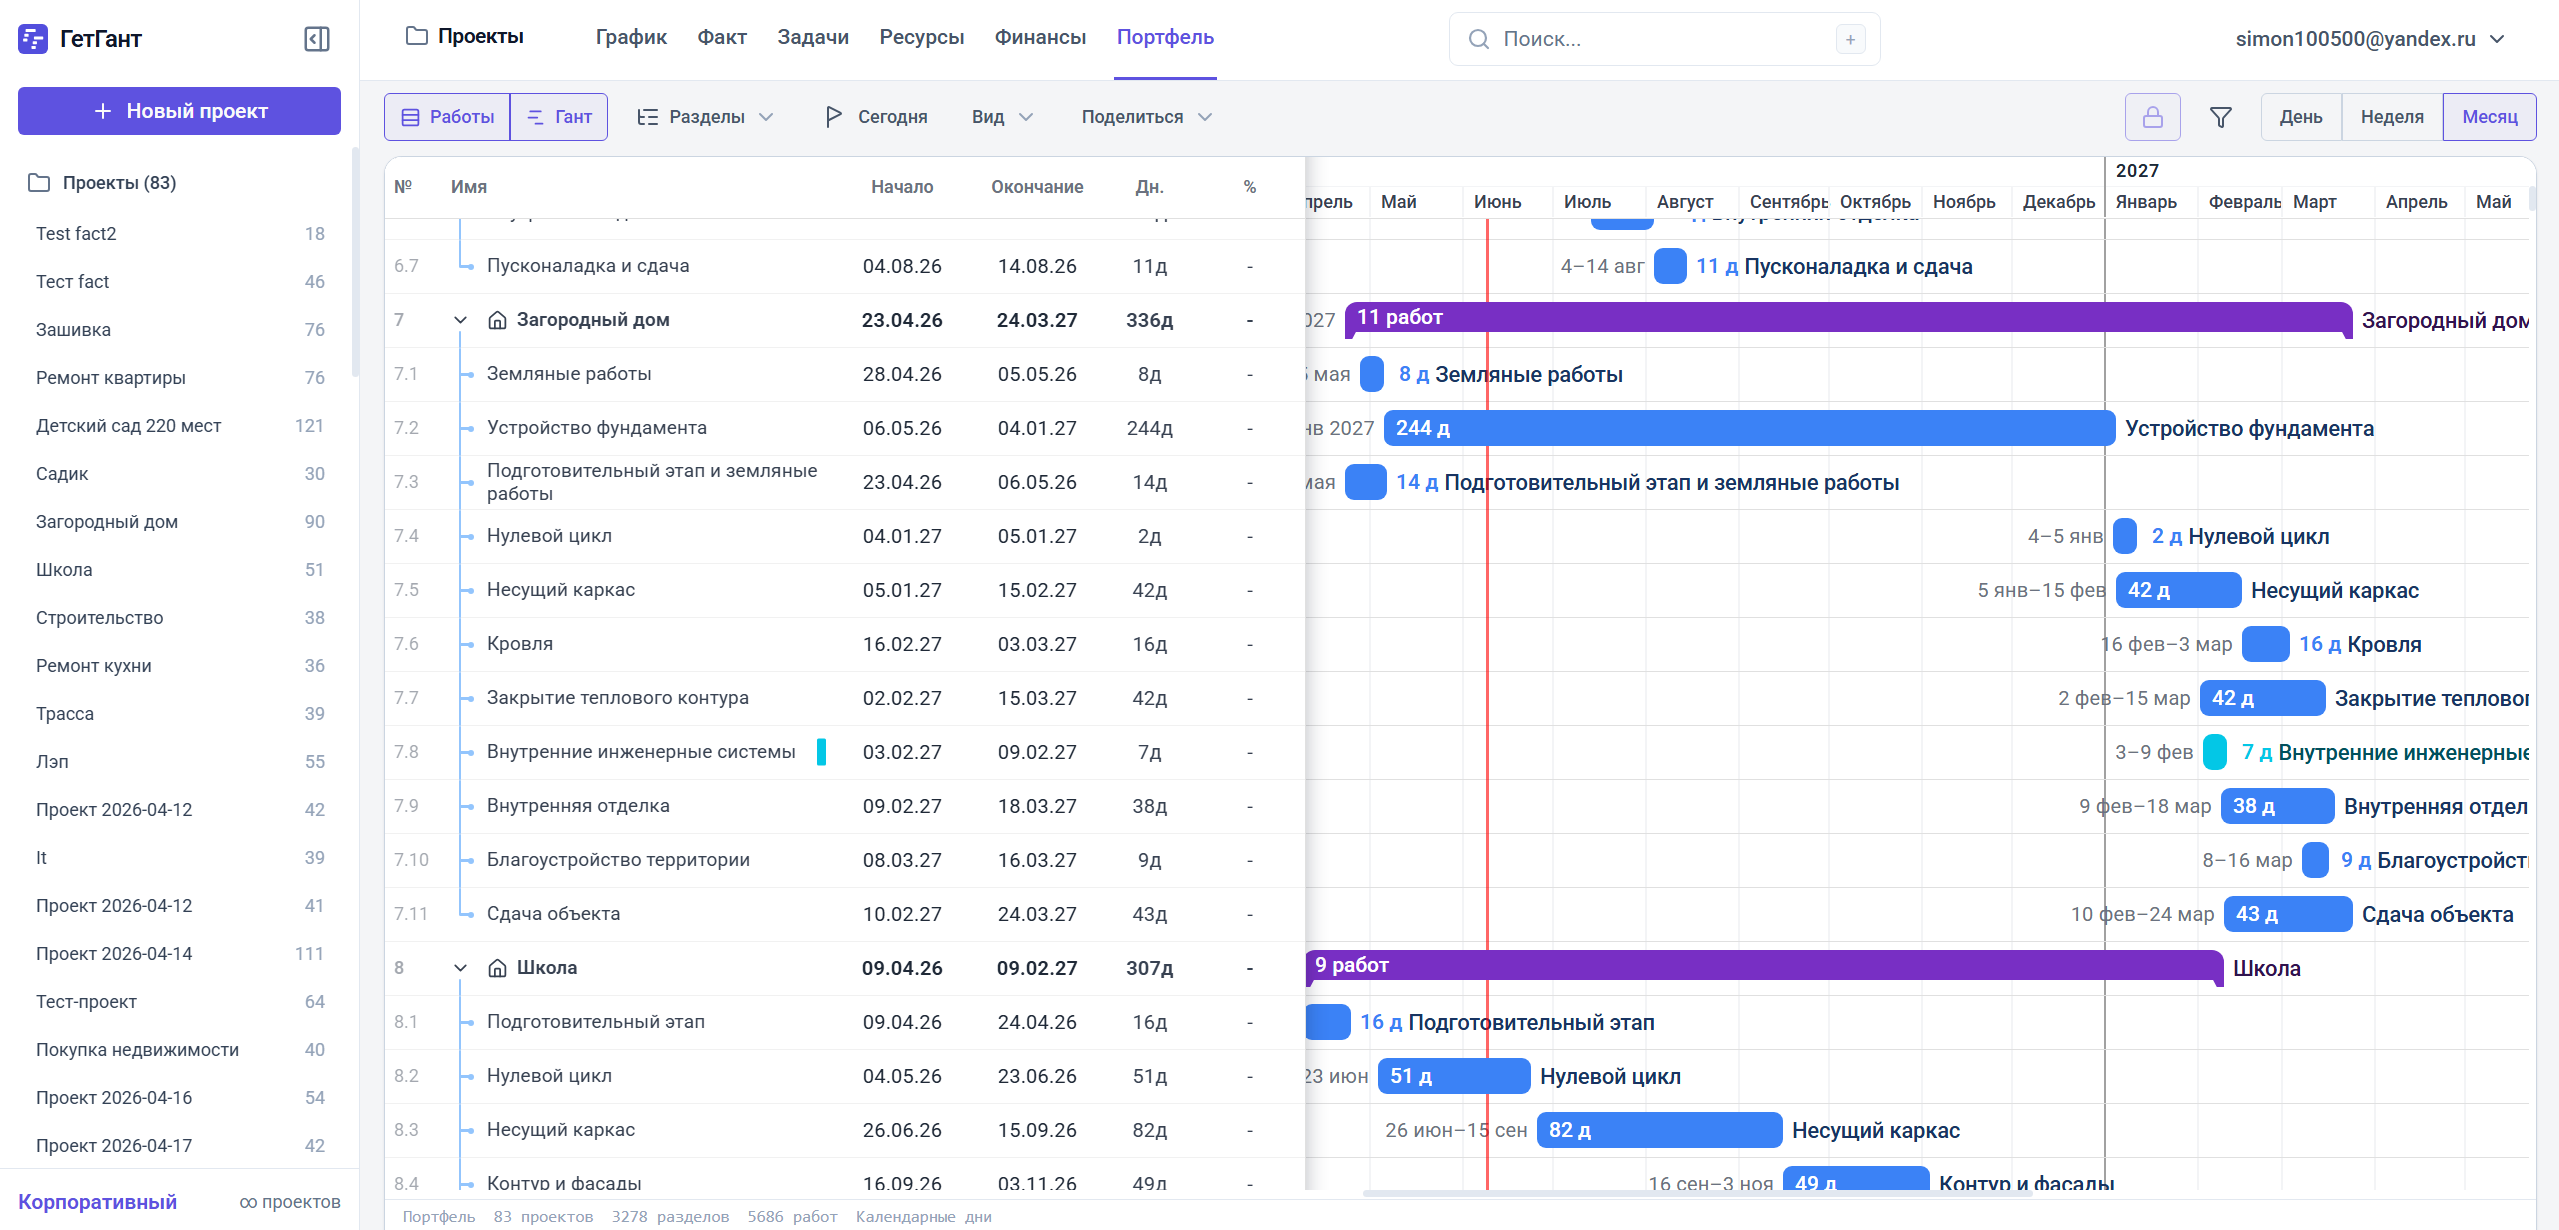This screenshot has width=2559, height=1230.
Task: Click the Новый проект button
Action: [179, 111]
